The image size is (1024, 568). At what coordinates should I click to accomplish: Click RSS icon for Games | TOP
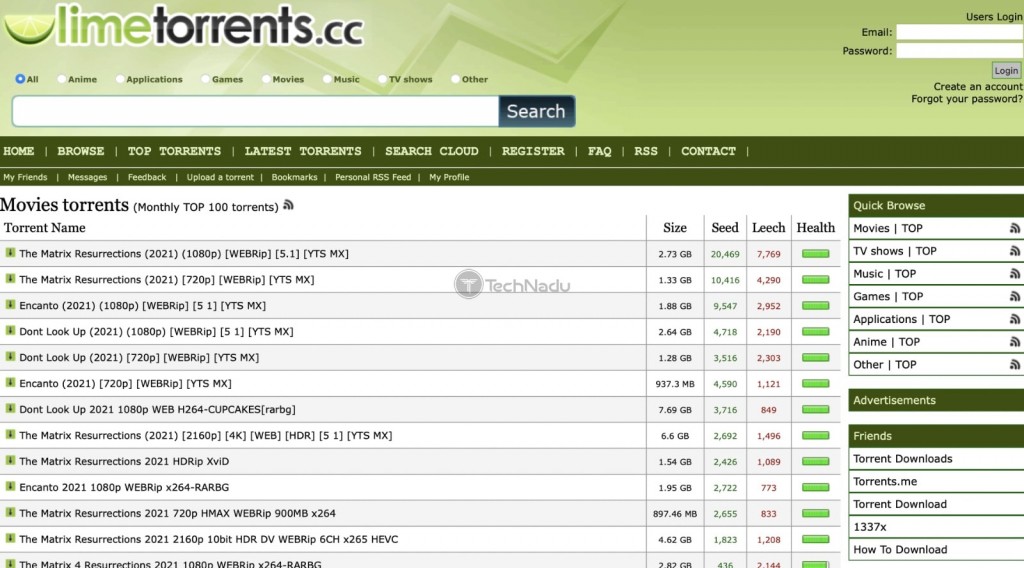tap(1014, 296)
